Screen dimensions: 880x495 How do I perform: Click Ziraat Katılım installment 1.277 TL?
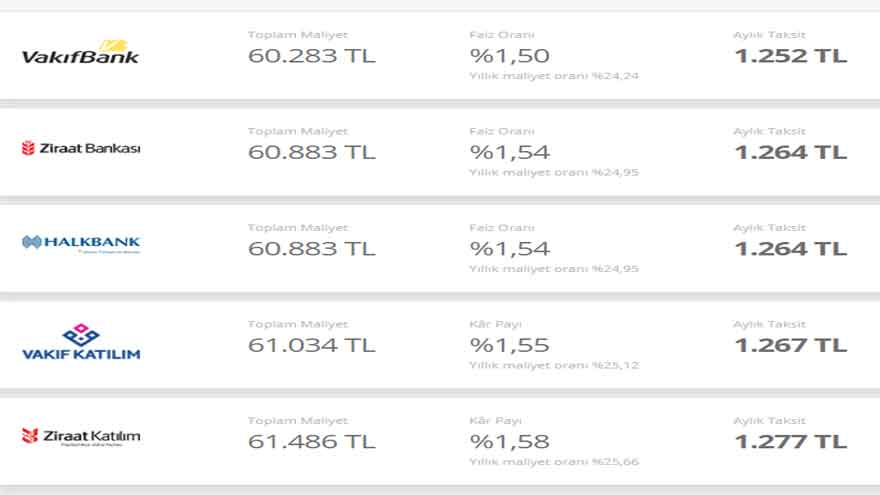pos(790,442)
